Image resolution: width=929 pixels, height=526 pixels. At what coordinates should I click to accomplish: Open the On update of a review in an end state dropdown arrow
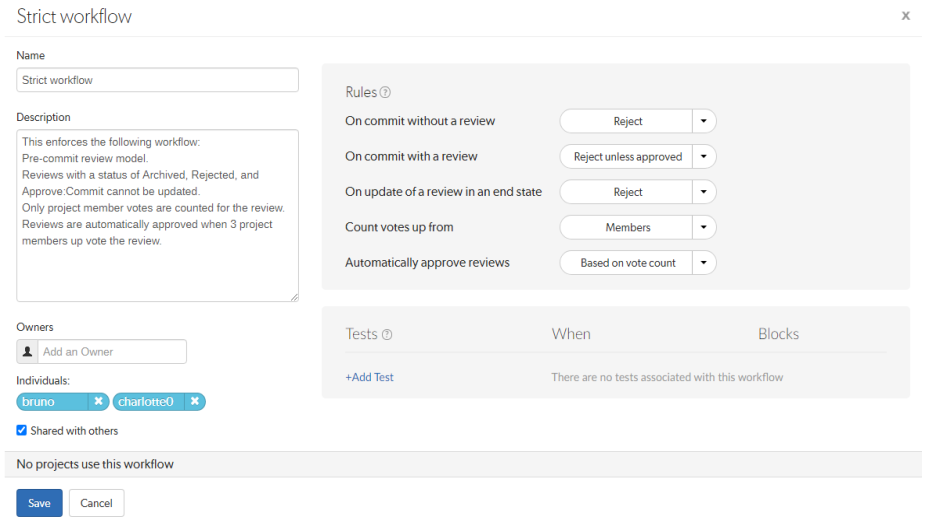704,192
